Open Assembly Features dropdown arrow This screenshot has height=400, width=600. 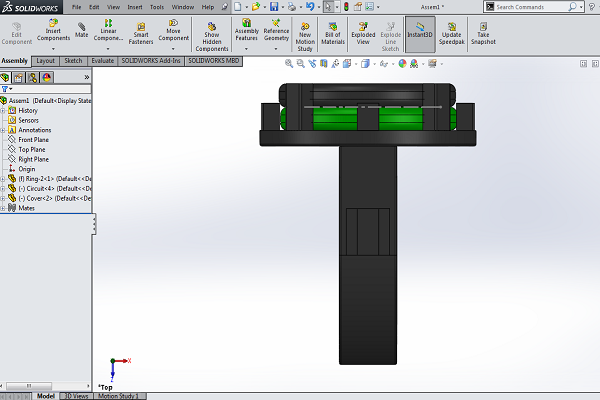point(246,49)
